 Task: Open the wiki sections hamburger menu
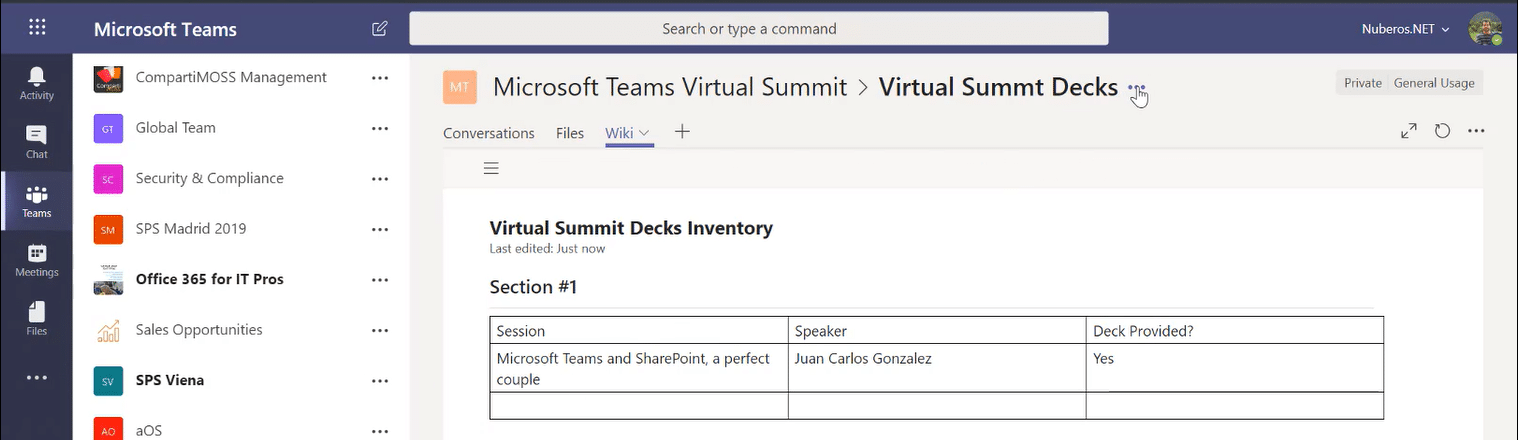pos(491,168)
